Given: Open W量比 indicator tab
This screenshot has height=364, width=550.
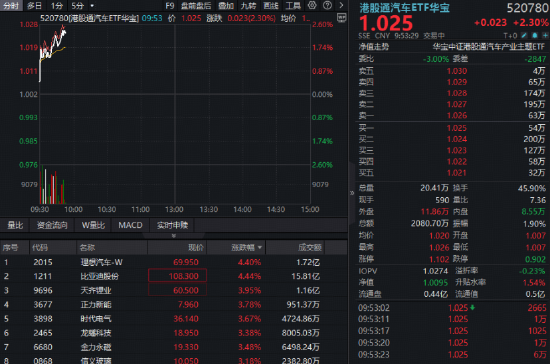Looking at the screenshot, I should [93, 225].
